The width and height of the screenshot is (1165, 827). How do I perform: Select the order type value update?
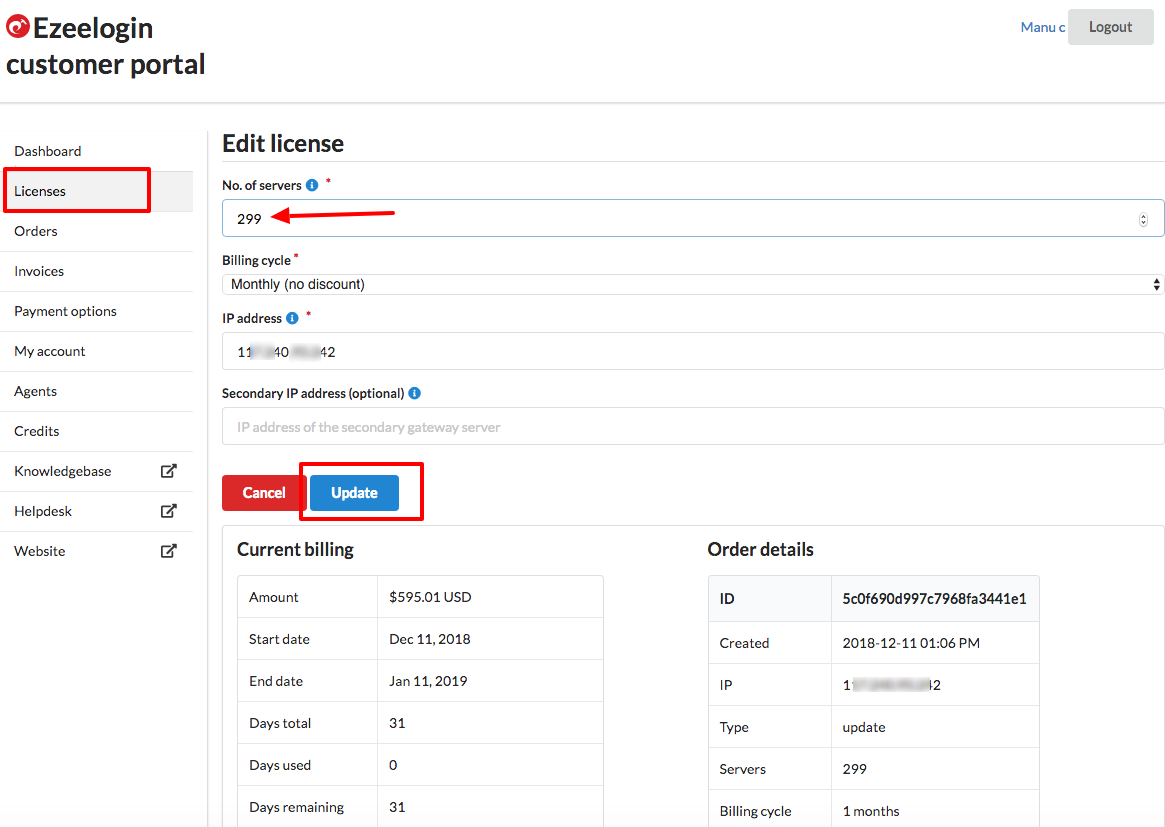click(864, 727)
